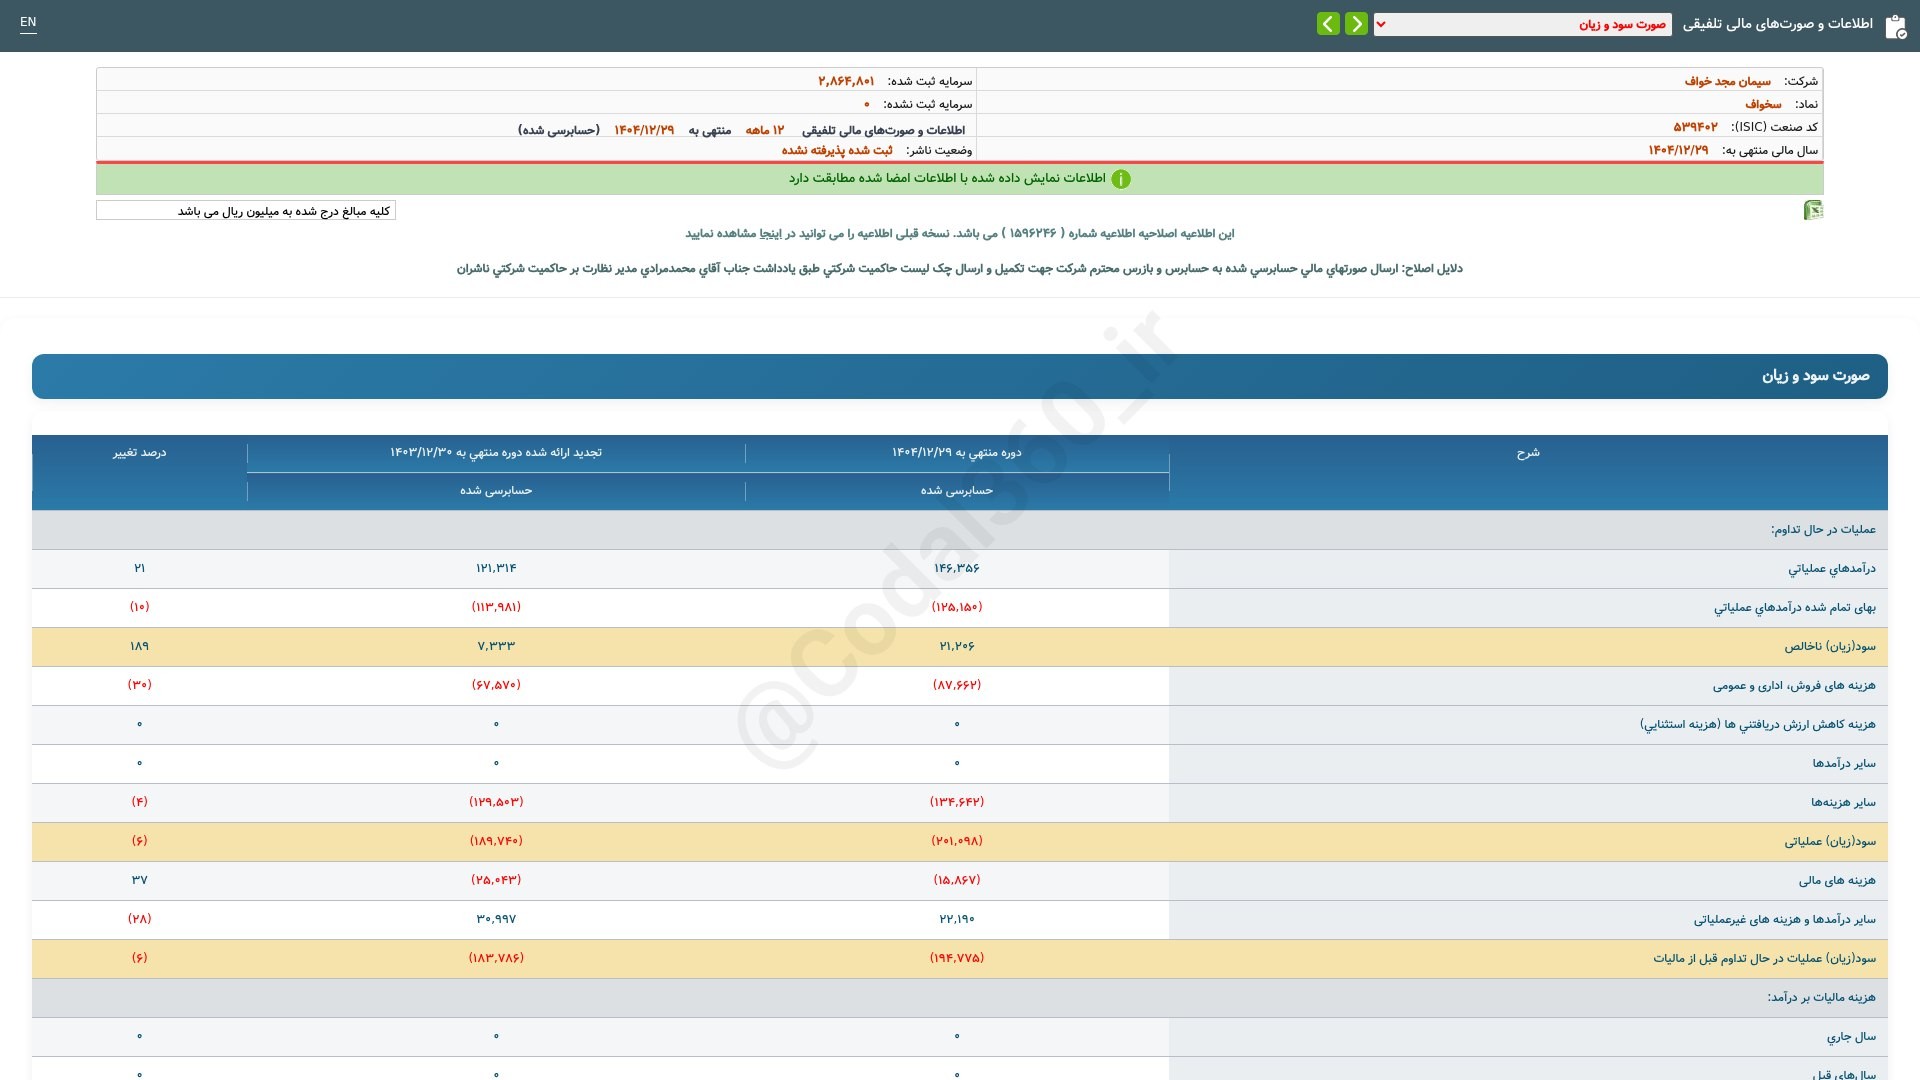Image resolution: width=1920 pixels, height=1080 pixels.
Task: Click the Excel export icon
Action: point(1813,210)
